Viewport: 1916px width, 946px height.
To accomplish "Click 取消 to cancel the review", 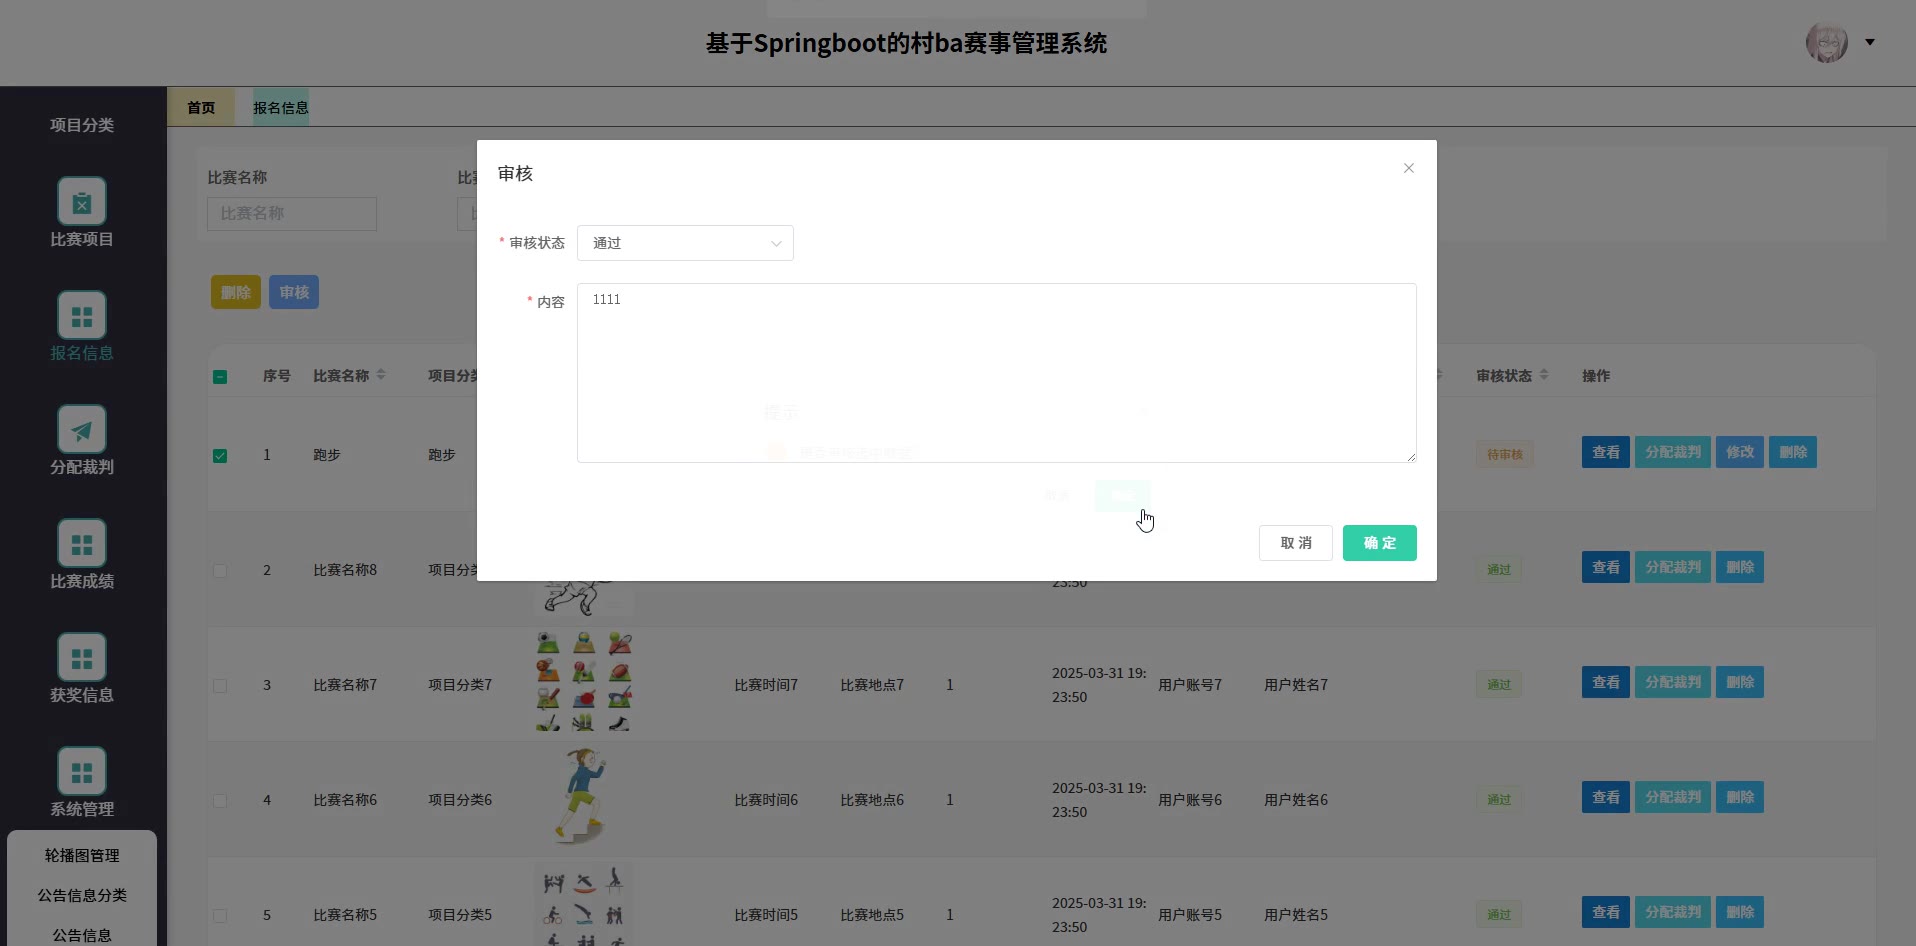I will [x=1296, y=543].
